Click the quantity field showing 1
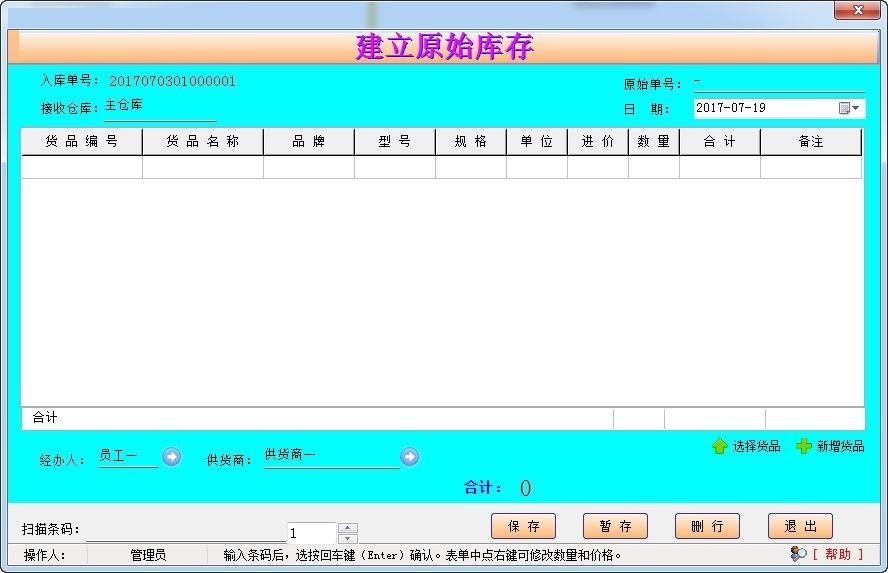This screenshot has width=888, height=573. (x=312, y=533)
